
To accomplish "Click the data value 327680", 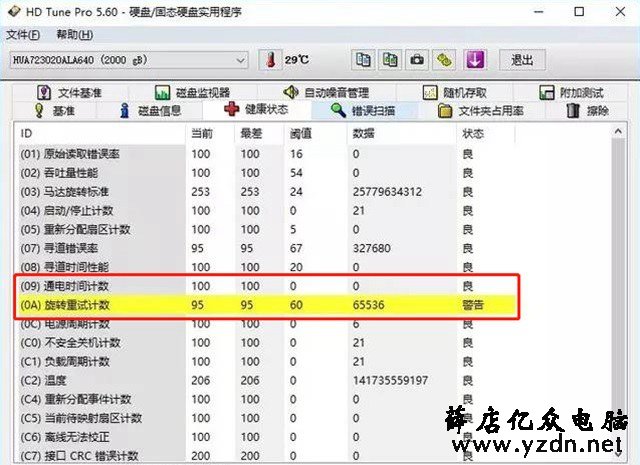I will 371,248.
